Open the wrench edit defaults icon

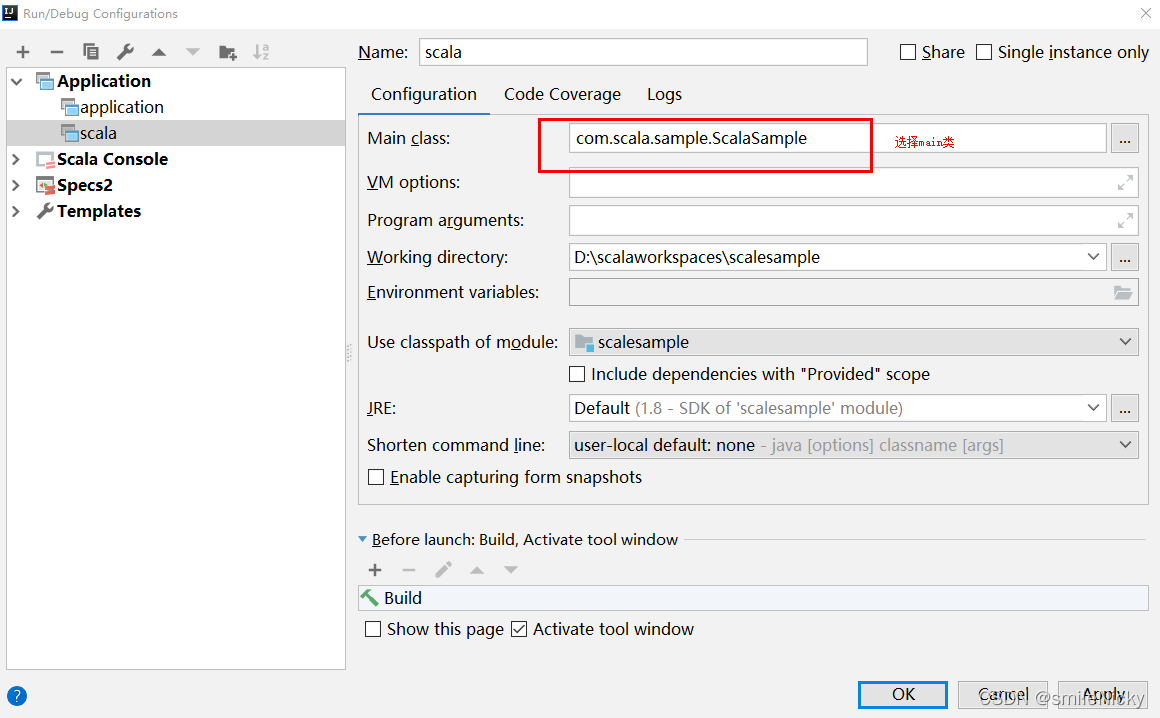[x=125, y=52]
